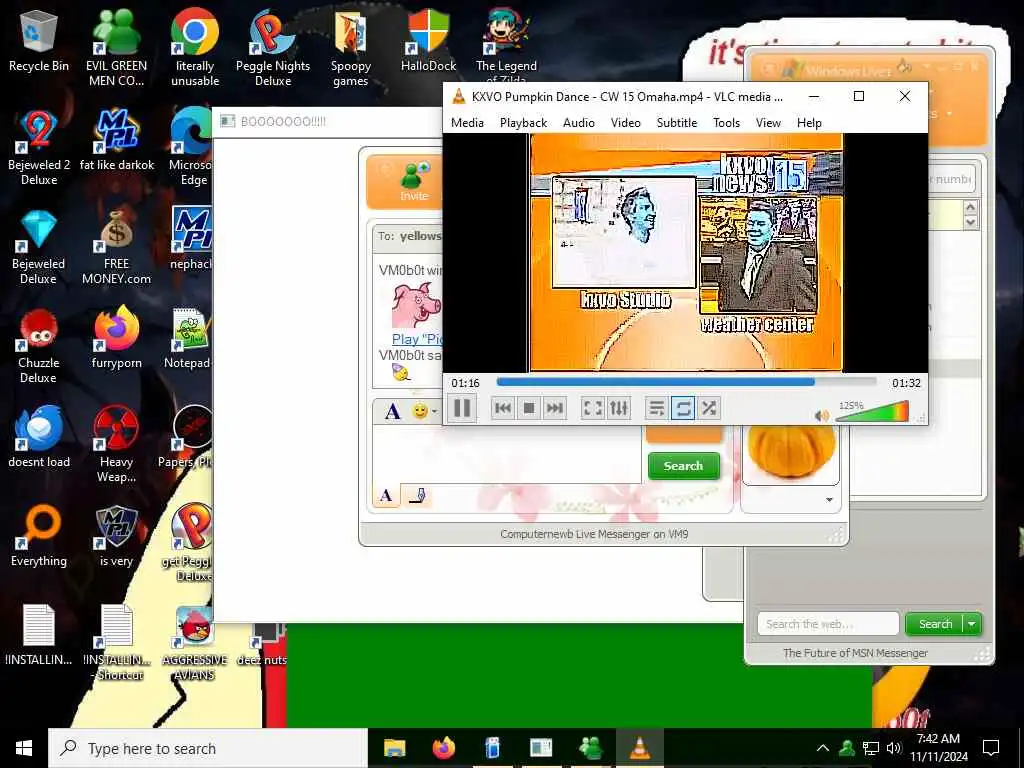The image size is (1024, 768).
Task: Select the Bejeweled Deluxe diamond icon
Action: [x=39, y=247]
